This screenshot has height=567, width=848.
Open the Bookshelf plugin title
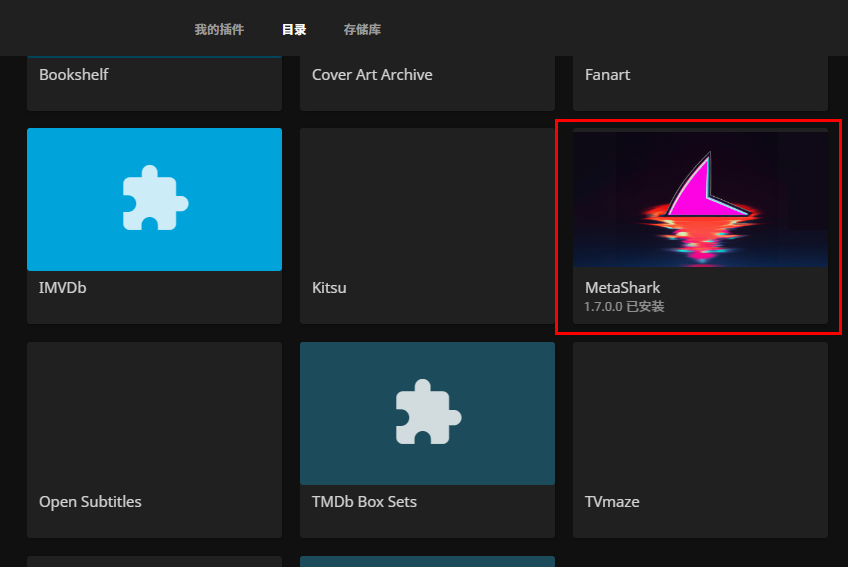point(74,75)
